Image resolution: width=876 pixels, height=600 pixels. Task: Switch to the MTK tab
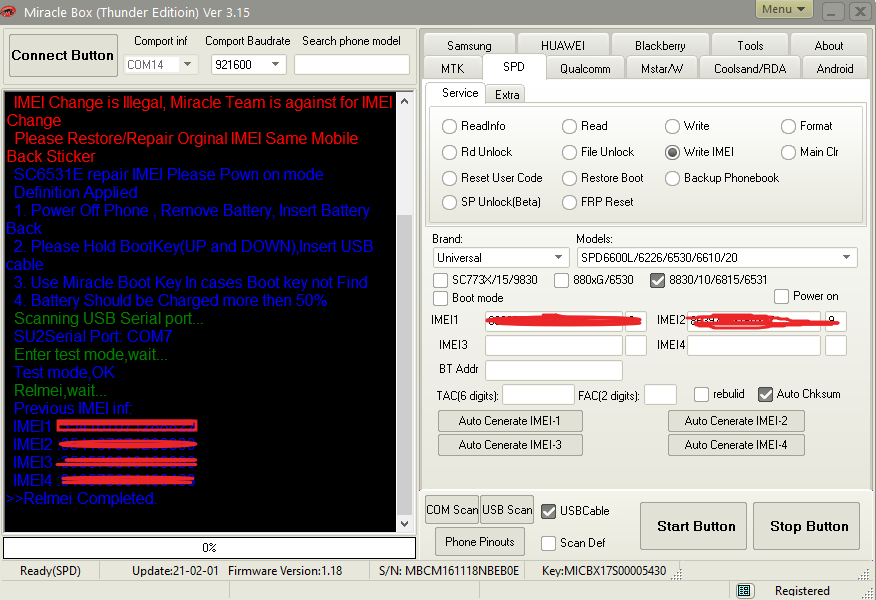click(453, 68)
